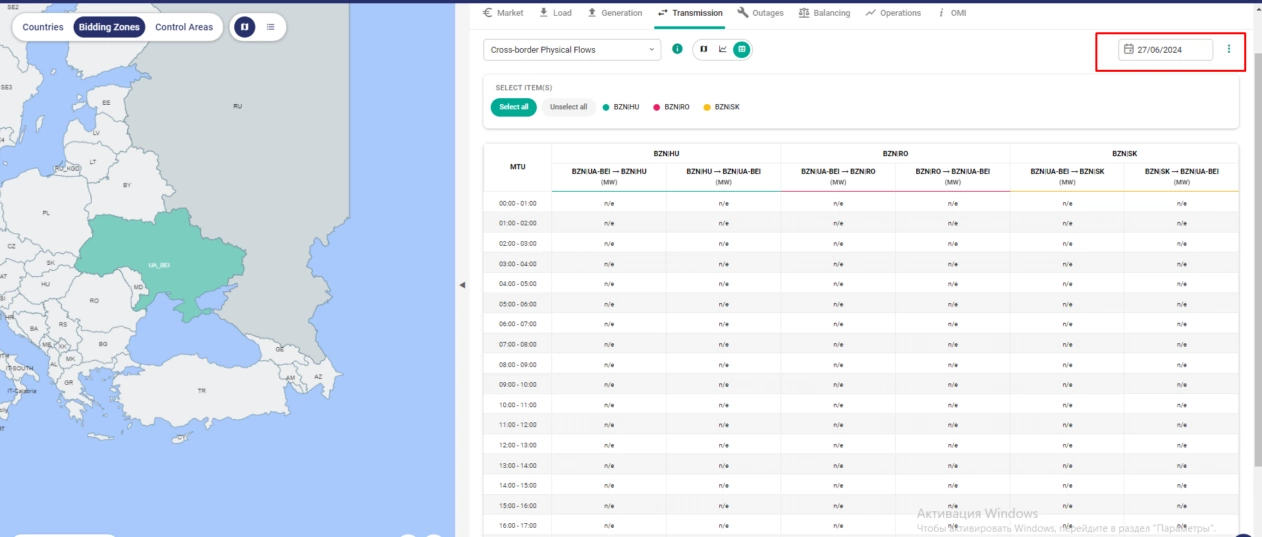Screen dimensions: 1262x537
Task: Expand the Cross-border Physical Flows dropdown
Action: [572, 49]
